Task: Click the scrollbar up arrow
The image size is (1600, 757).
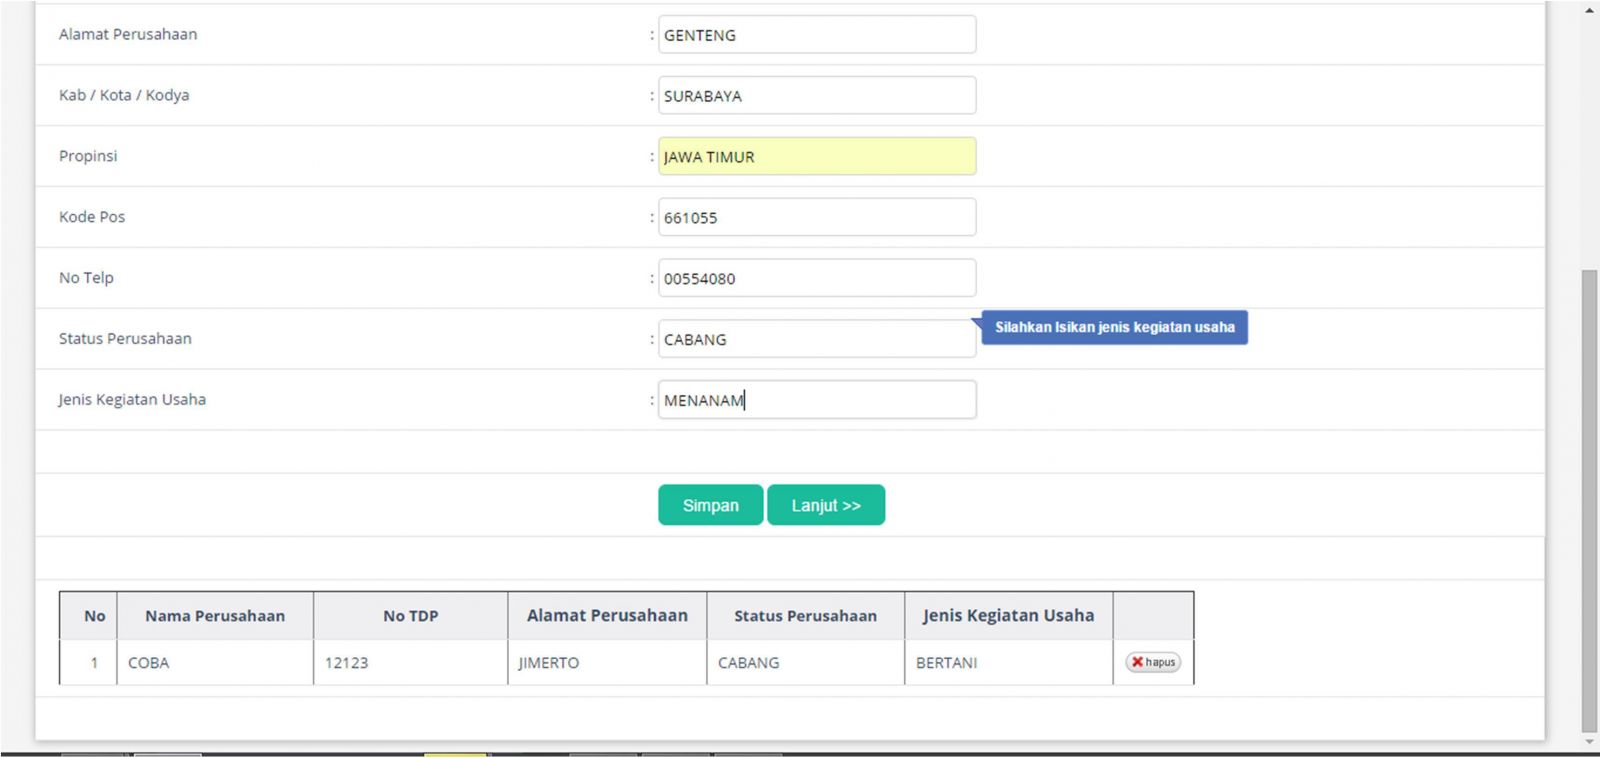Action: pos(1590,10)
